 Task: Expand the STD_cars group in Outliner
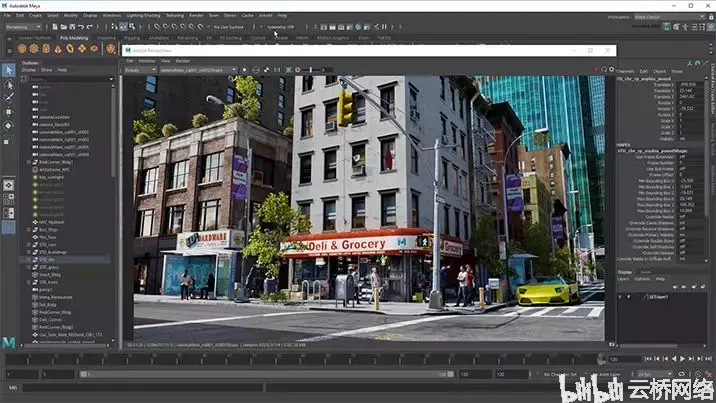29,245
